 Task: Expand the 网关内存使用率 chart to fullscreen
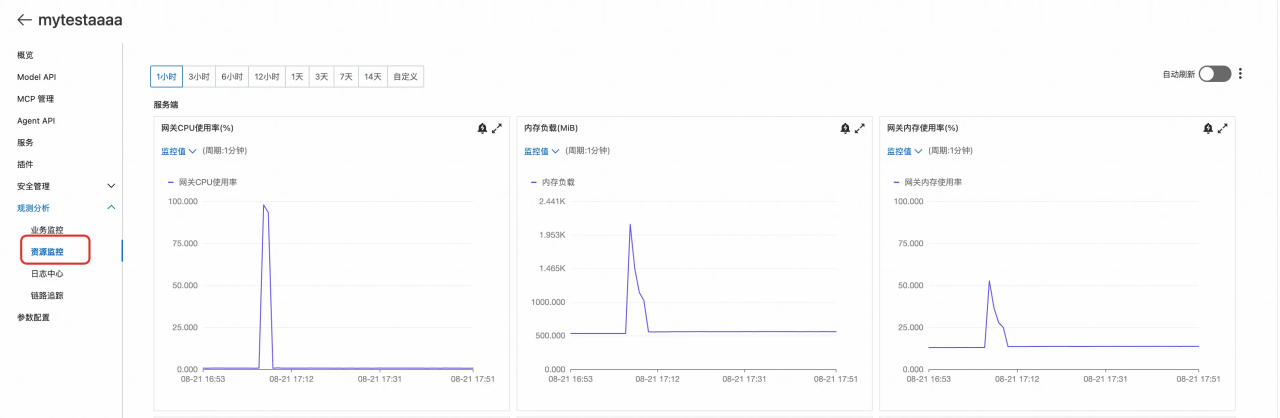pos(1223,128)
